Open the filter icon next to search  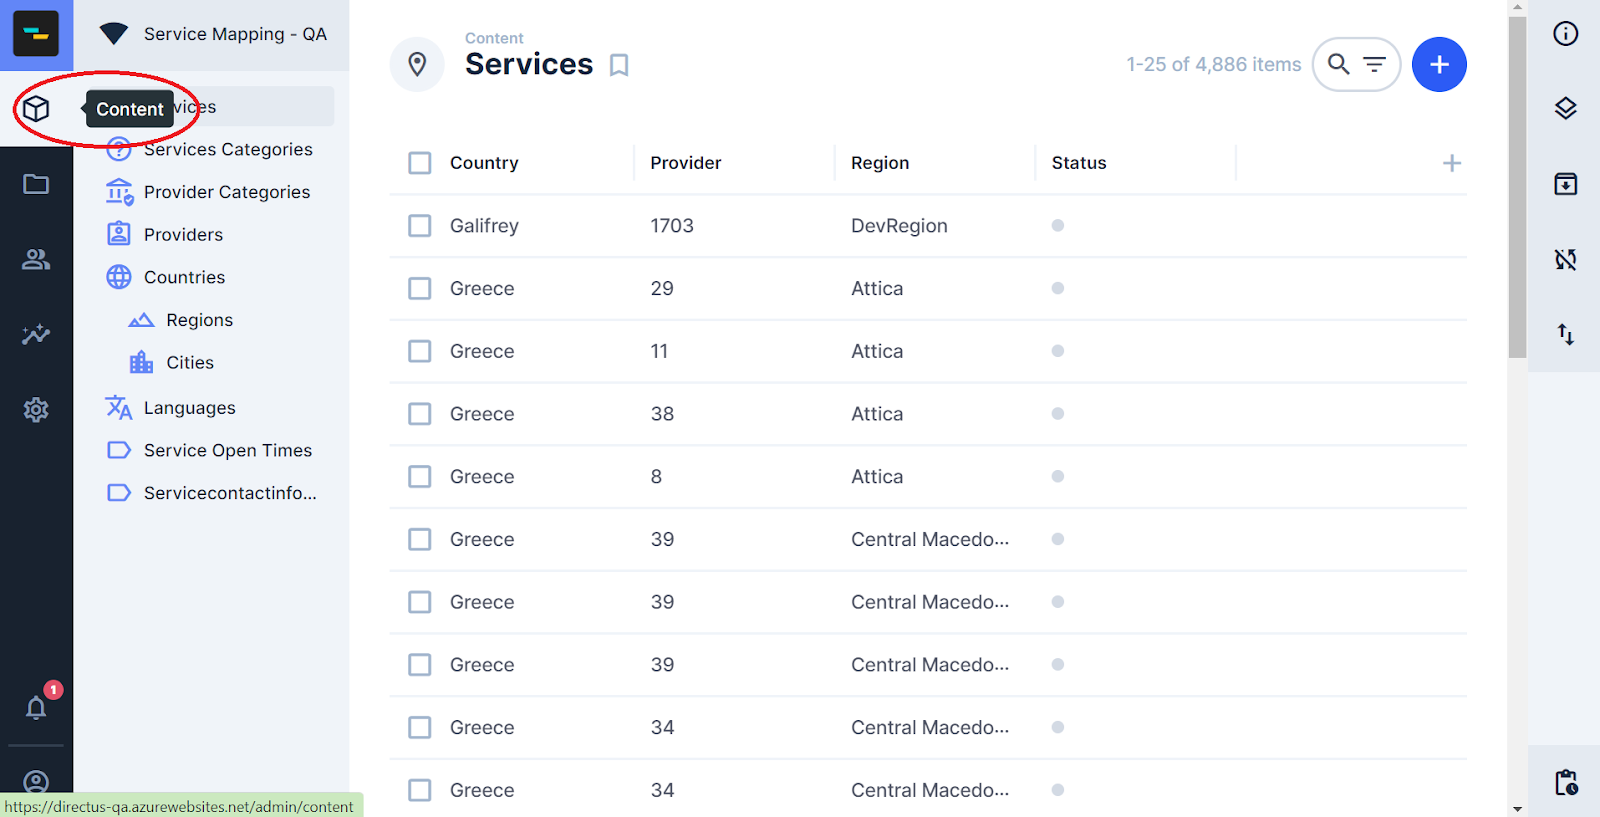(x=1375, y=64)
